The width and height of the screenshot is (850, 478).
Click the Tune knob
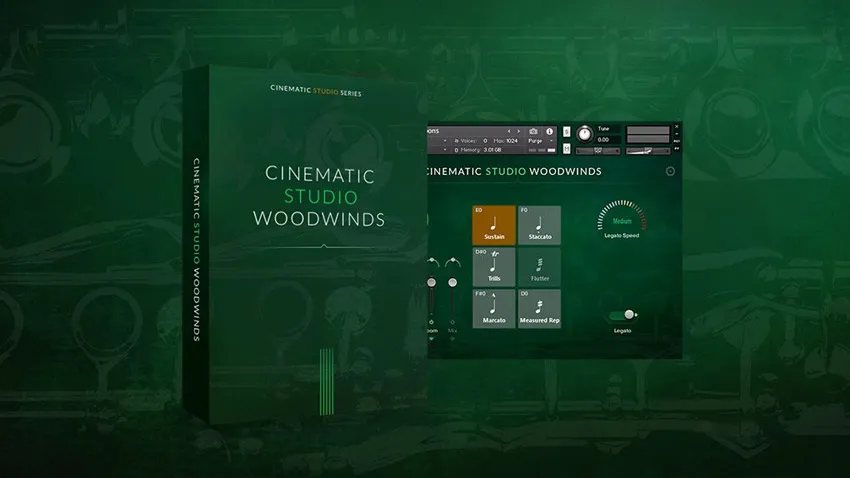(584, 134)
